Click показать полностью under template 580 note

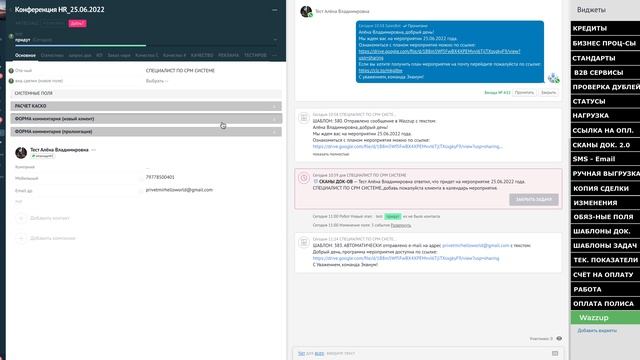(331, 154)
